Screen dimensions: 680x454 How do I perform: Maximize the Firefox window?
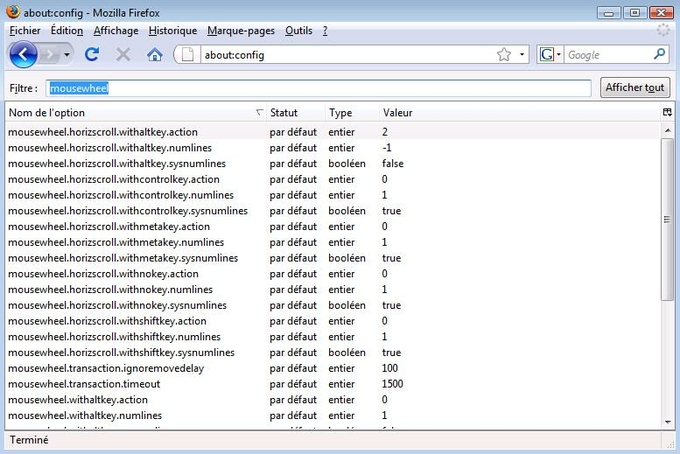(634, 13)
